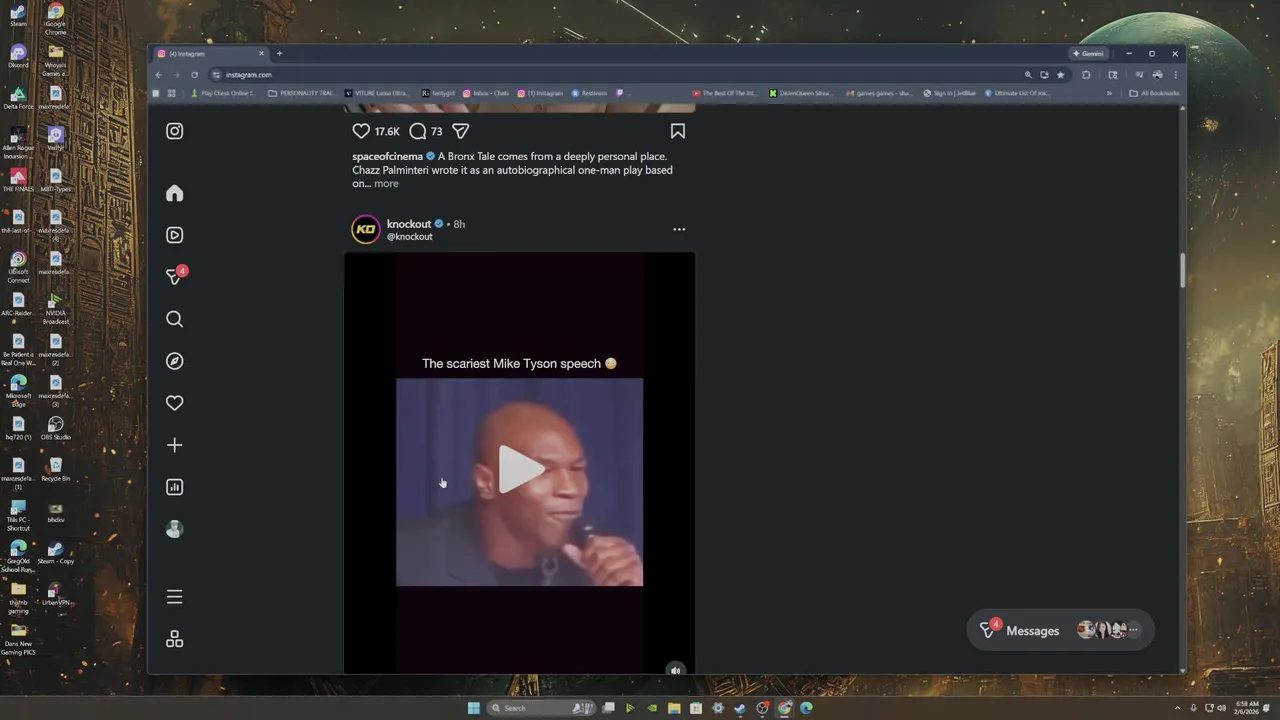Open The Best Of The Int... bookmark
1280x720 pixels.
[x=725, y=93]
